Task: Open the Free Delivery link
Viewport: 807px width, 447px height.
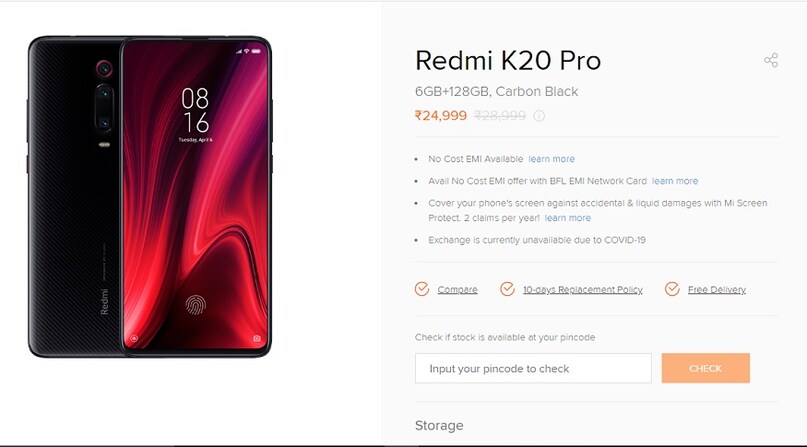Action: [x=717, y=290]
